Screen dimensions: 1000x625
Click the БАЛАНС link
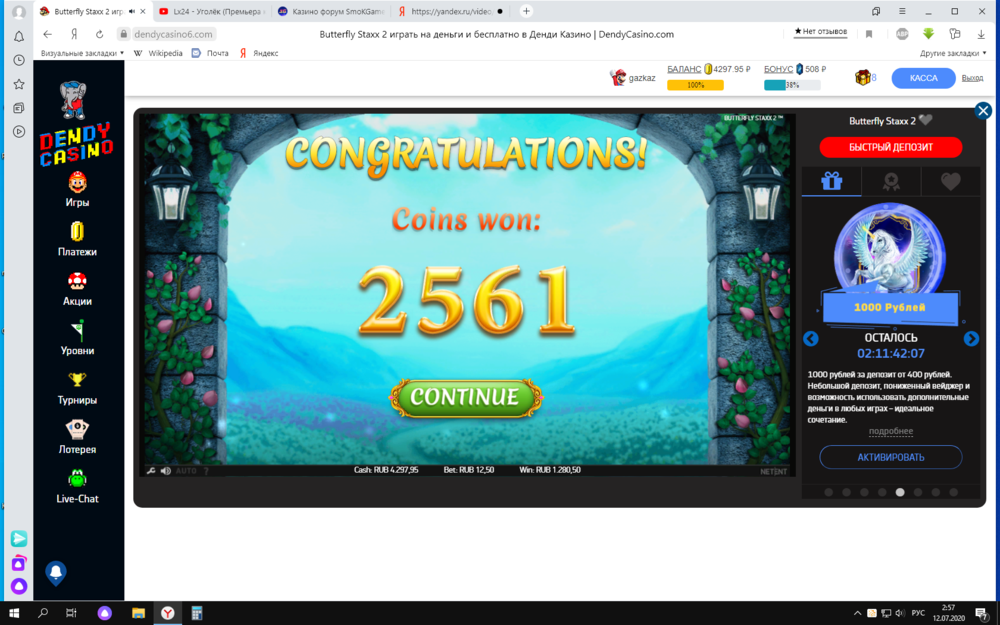684,69
